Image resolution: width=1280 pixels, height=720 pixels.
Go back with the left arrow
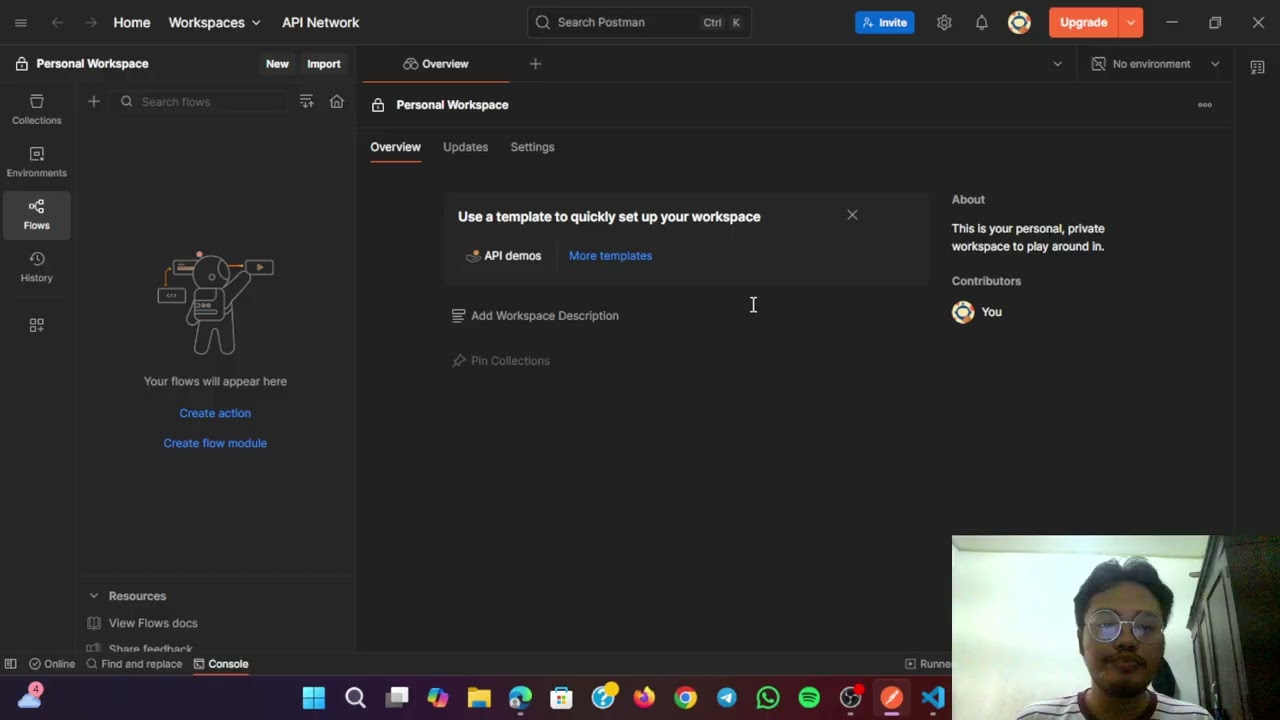point(57,22)
